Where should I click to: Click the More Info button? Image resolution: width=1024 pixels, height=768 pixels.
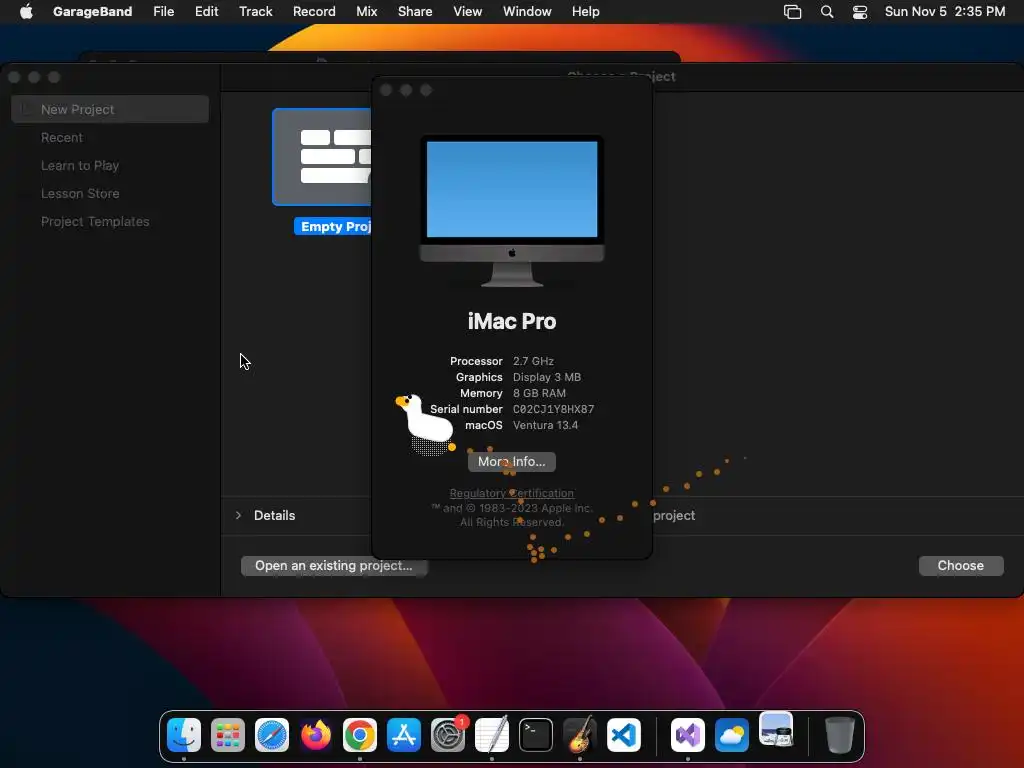pyautogui.click(x=512, y=462)
